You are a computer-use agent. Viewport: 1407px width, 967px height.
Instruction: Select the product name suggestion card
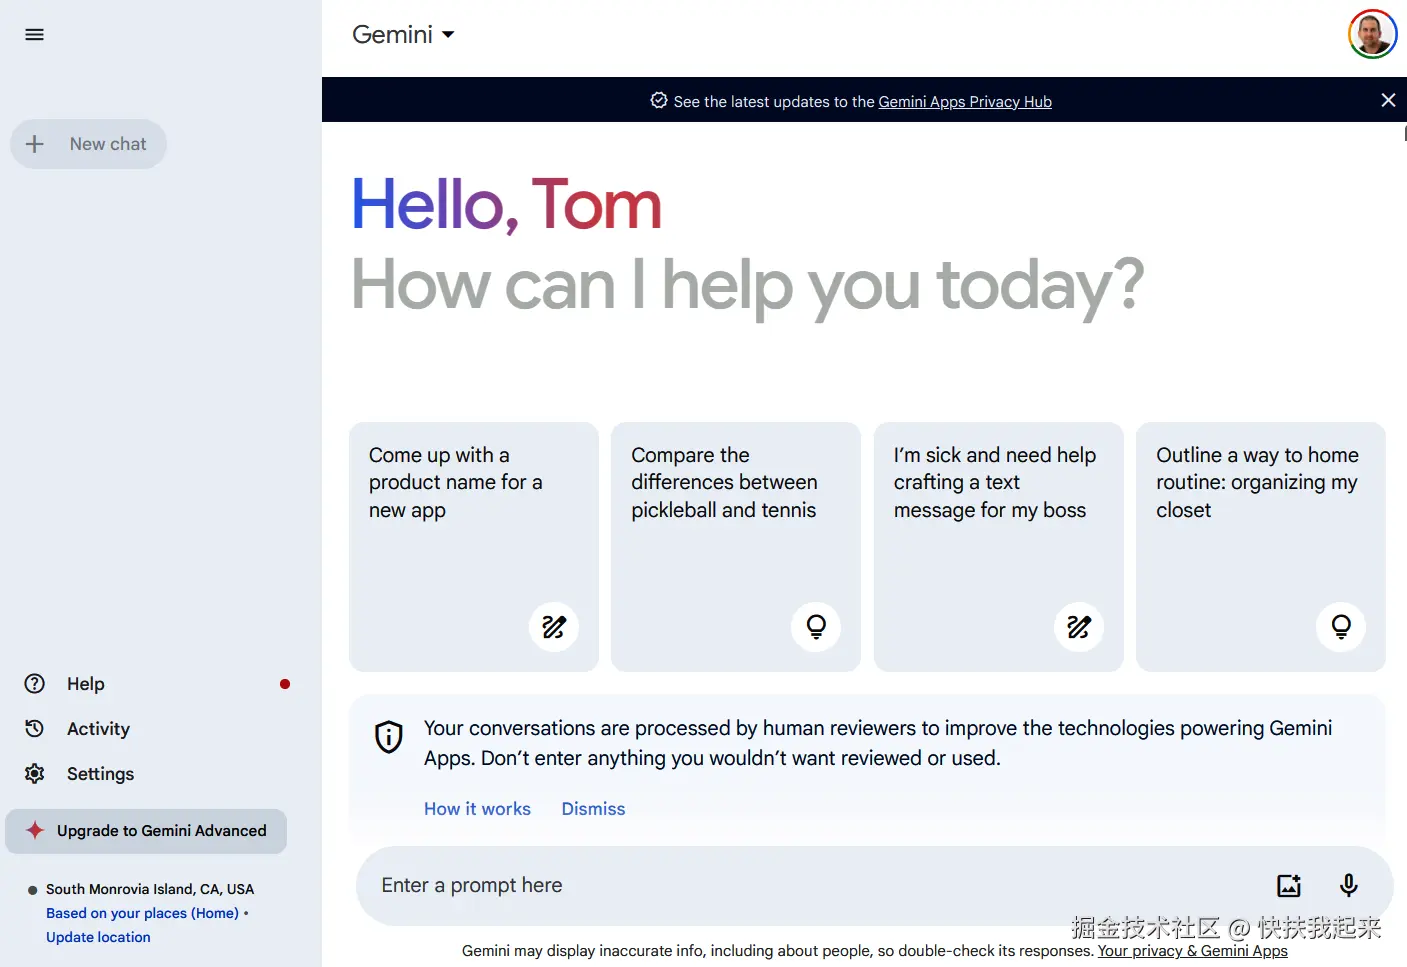coord(473,546)
